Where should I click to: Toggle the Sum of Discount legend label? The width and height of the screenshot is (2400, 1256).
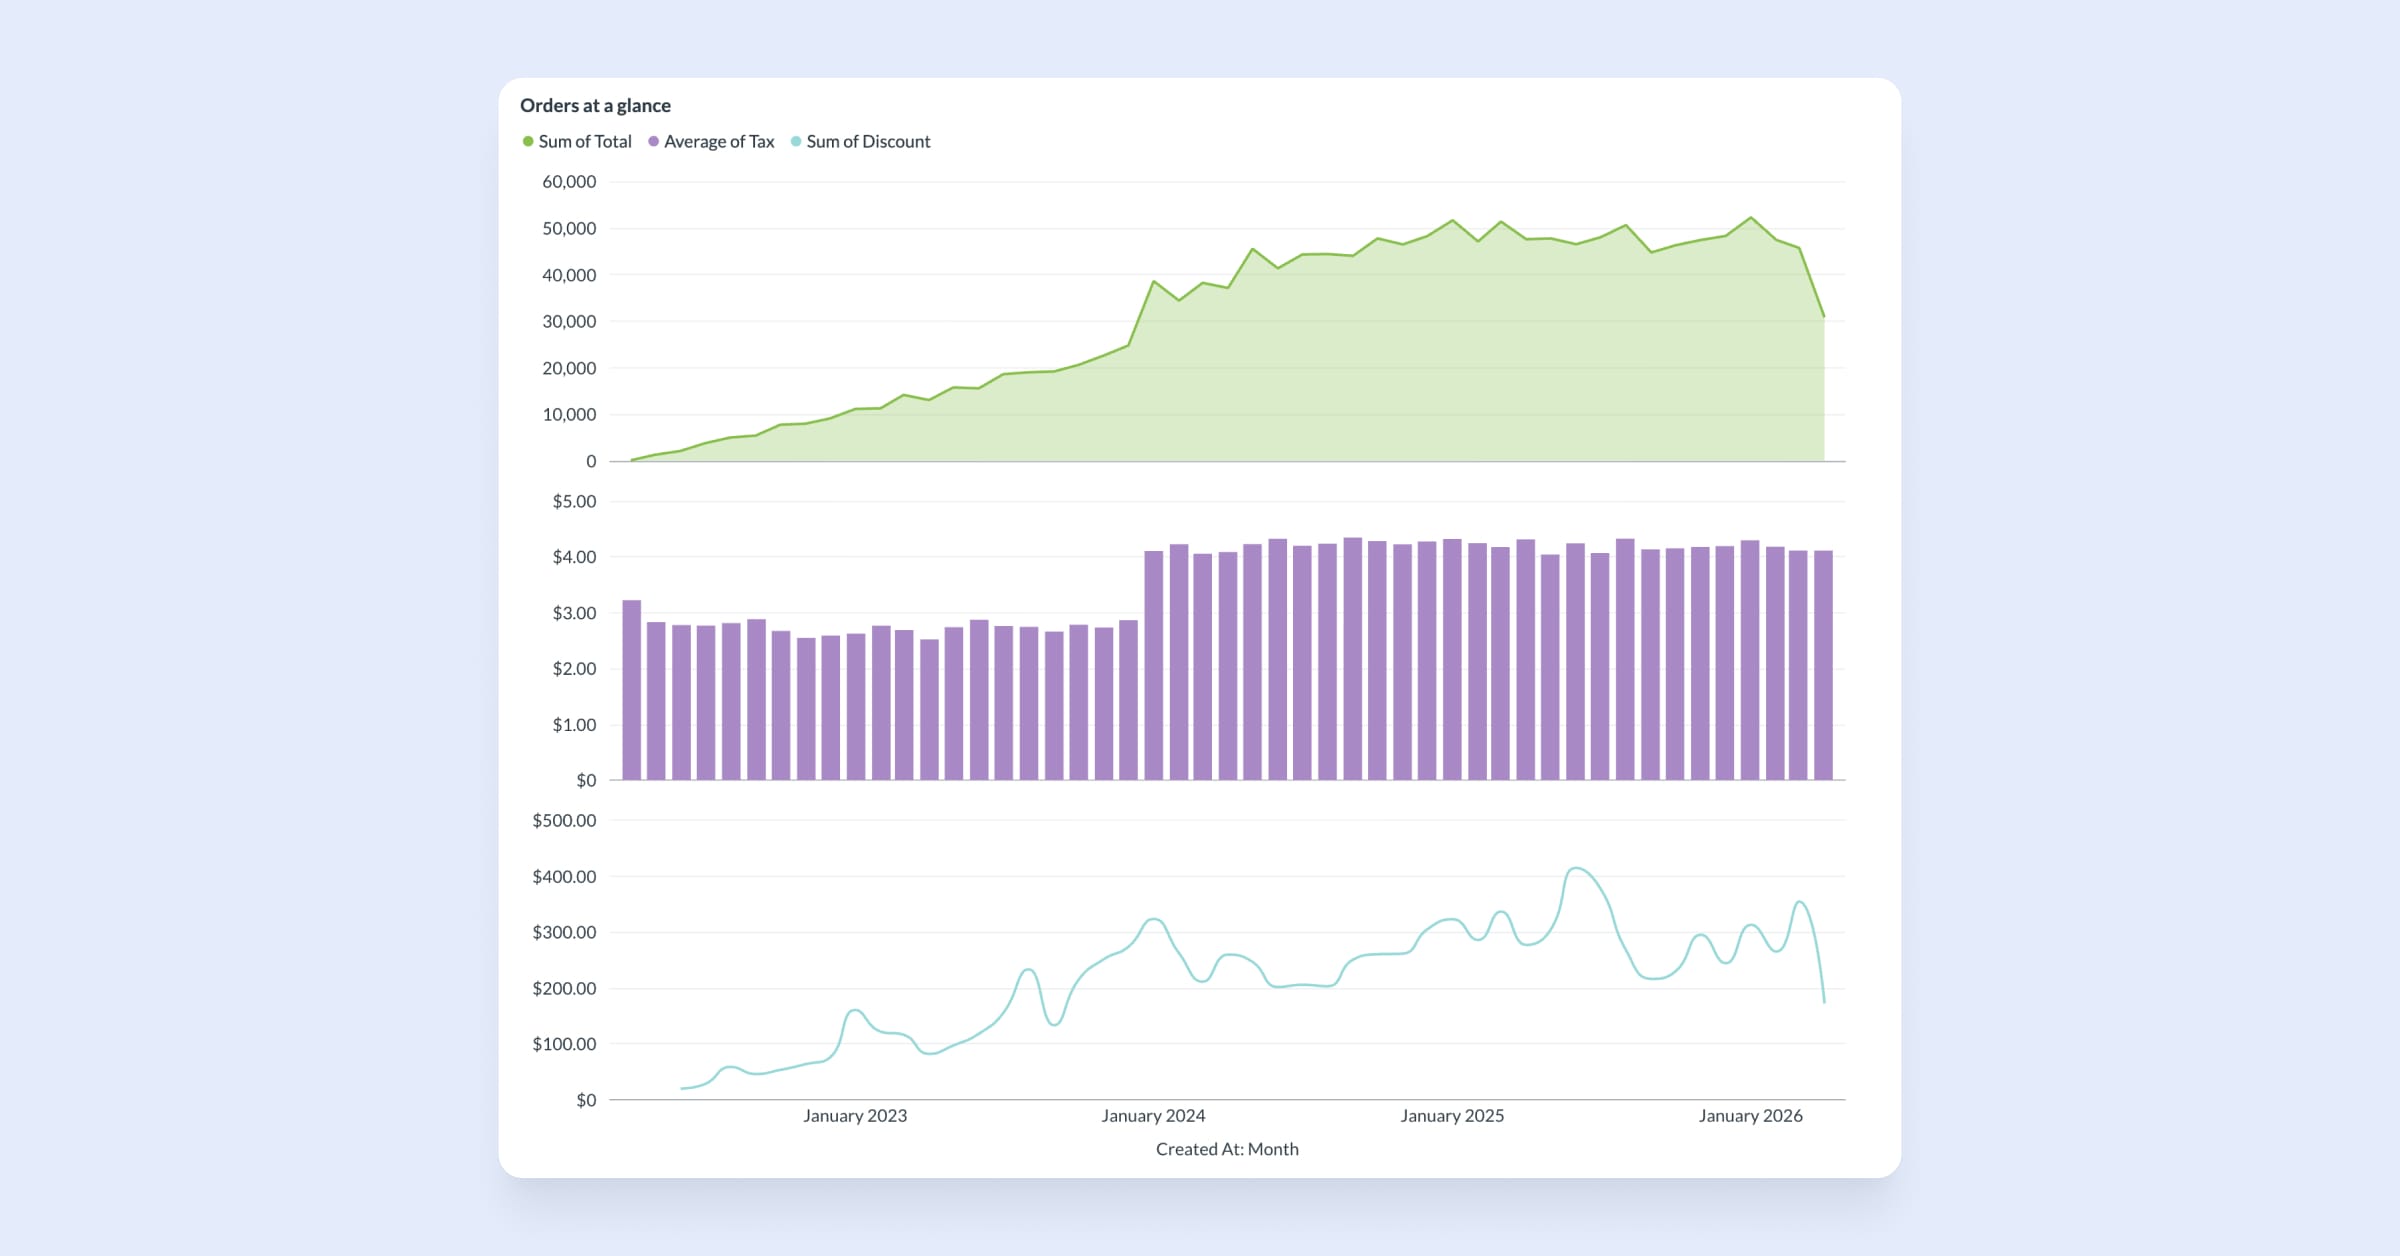click(x=868, y=142)
